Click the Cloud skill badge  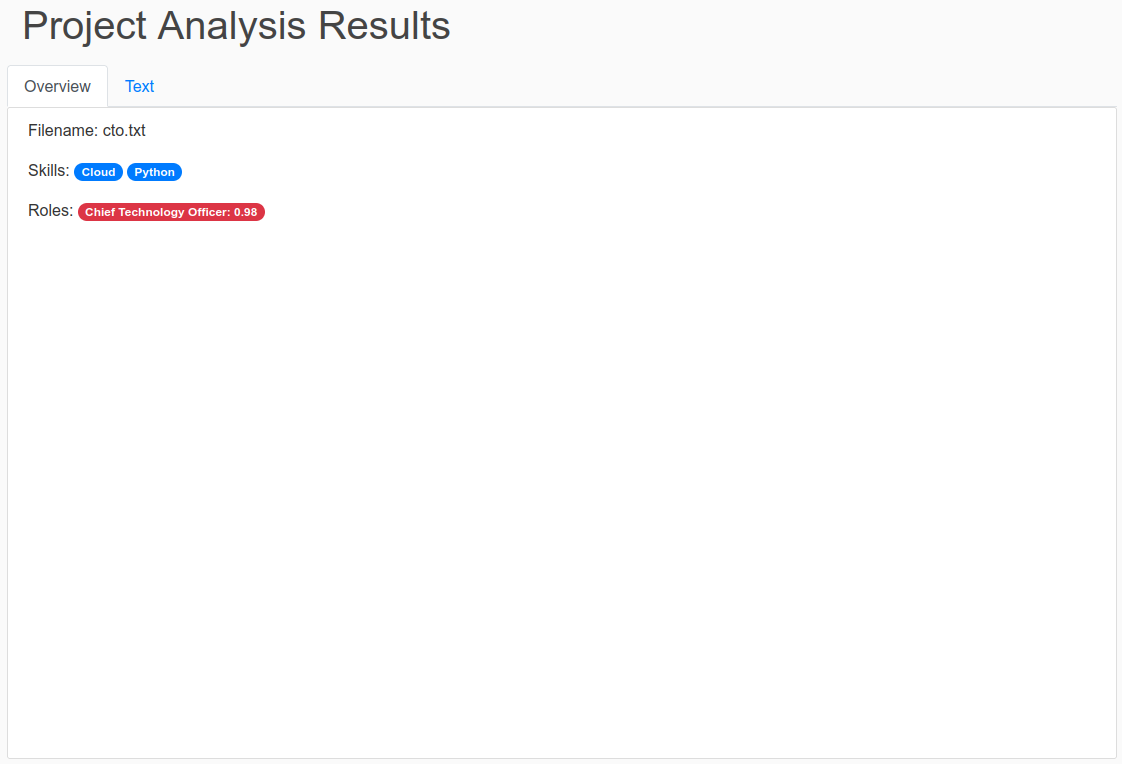click(x=98, y=172)
